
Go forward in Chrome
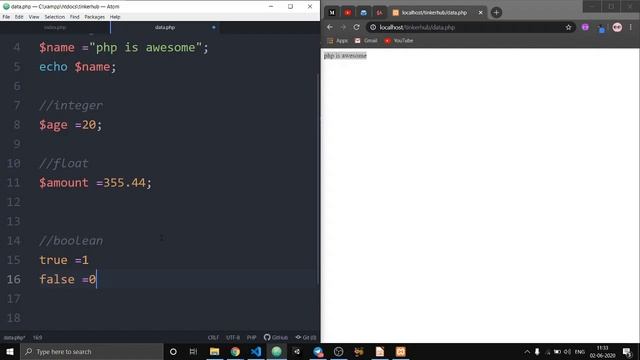(x=343, y=27)
